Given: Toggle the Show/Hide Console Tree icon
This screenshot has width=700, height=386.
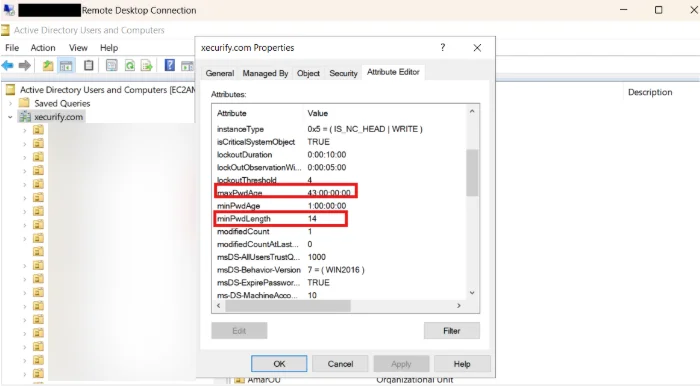Looking at the screenshot, I should tap(66, 66).
